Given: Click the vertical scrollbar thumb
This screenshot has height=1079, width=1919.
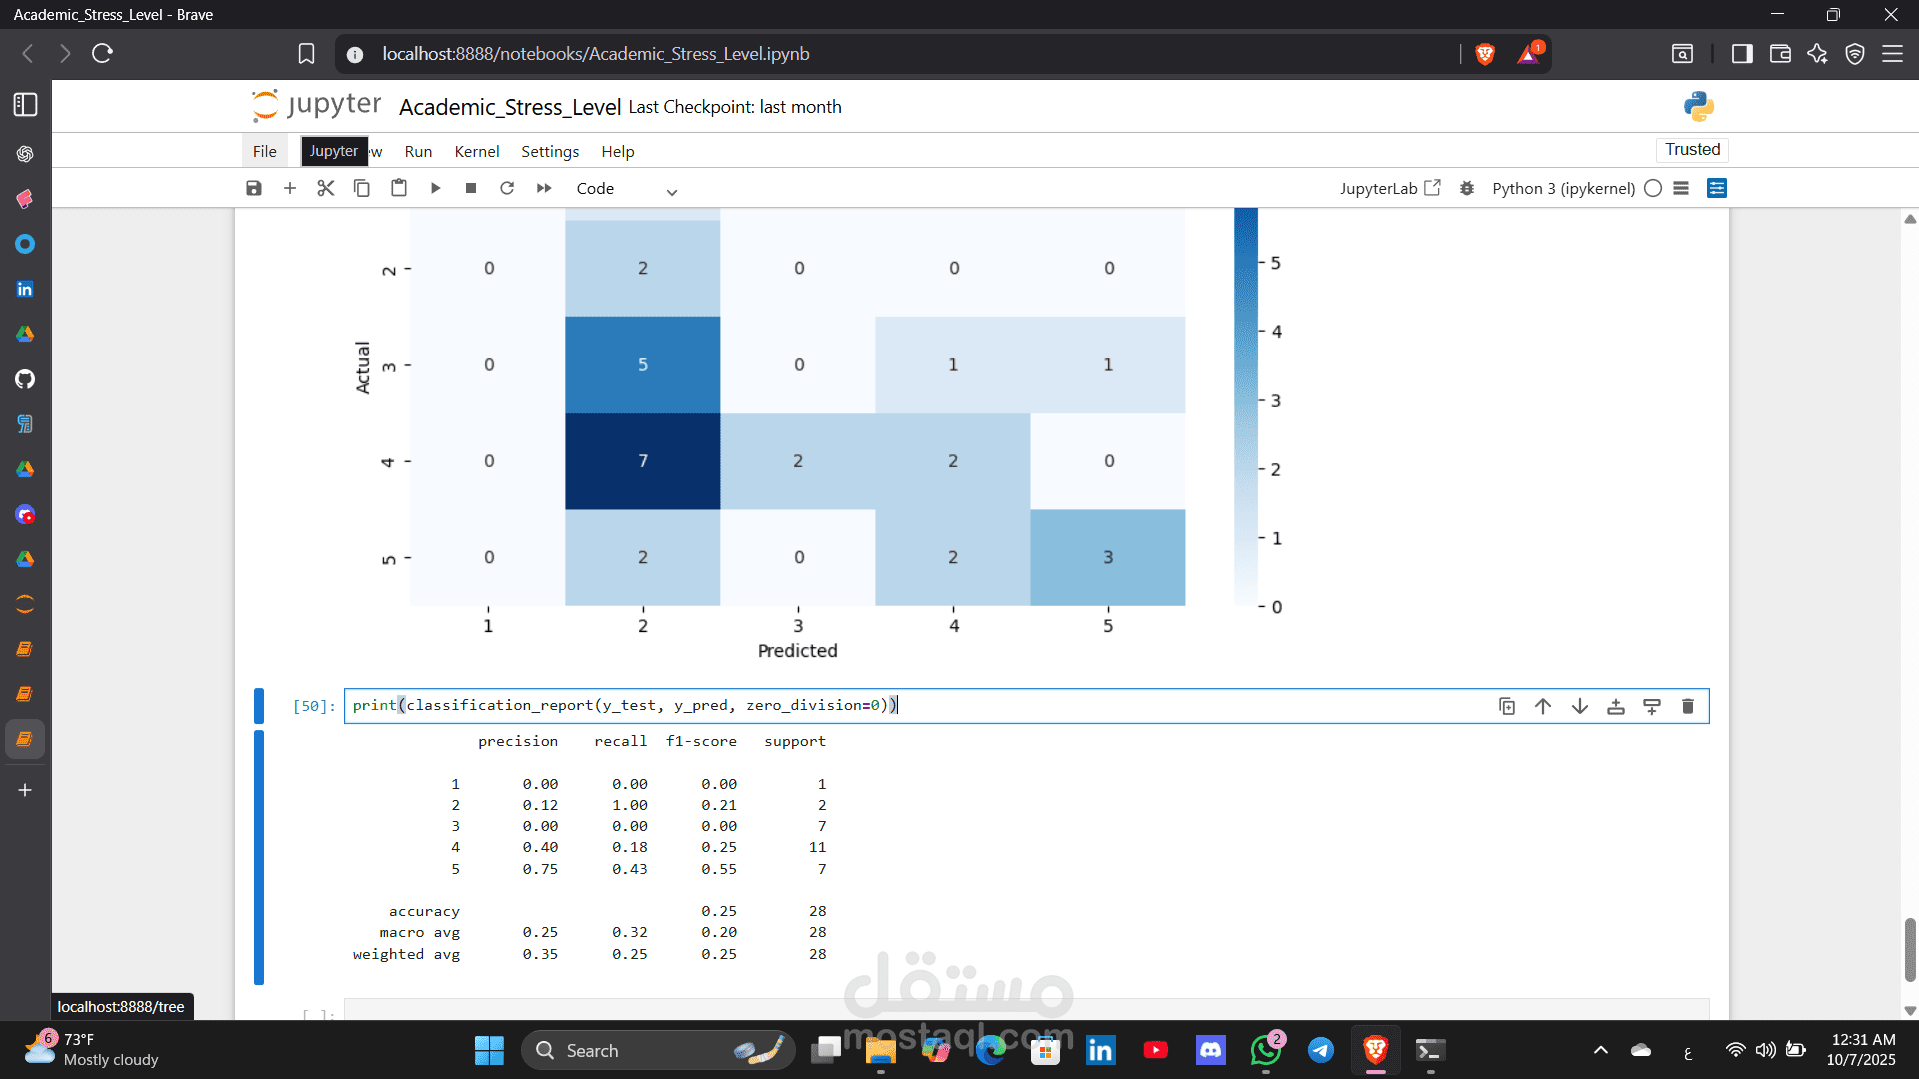Looking at the screenshot, I should tap(1910, 950).
